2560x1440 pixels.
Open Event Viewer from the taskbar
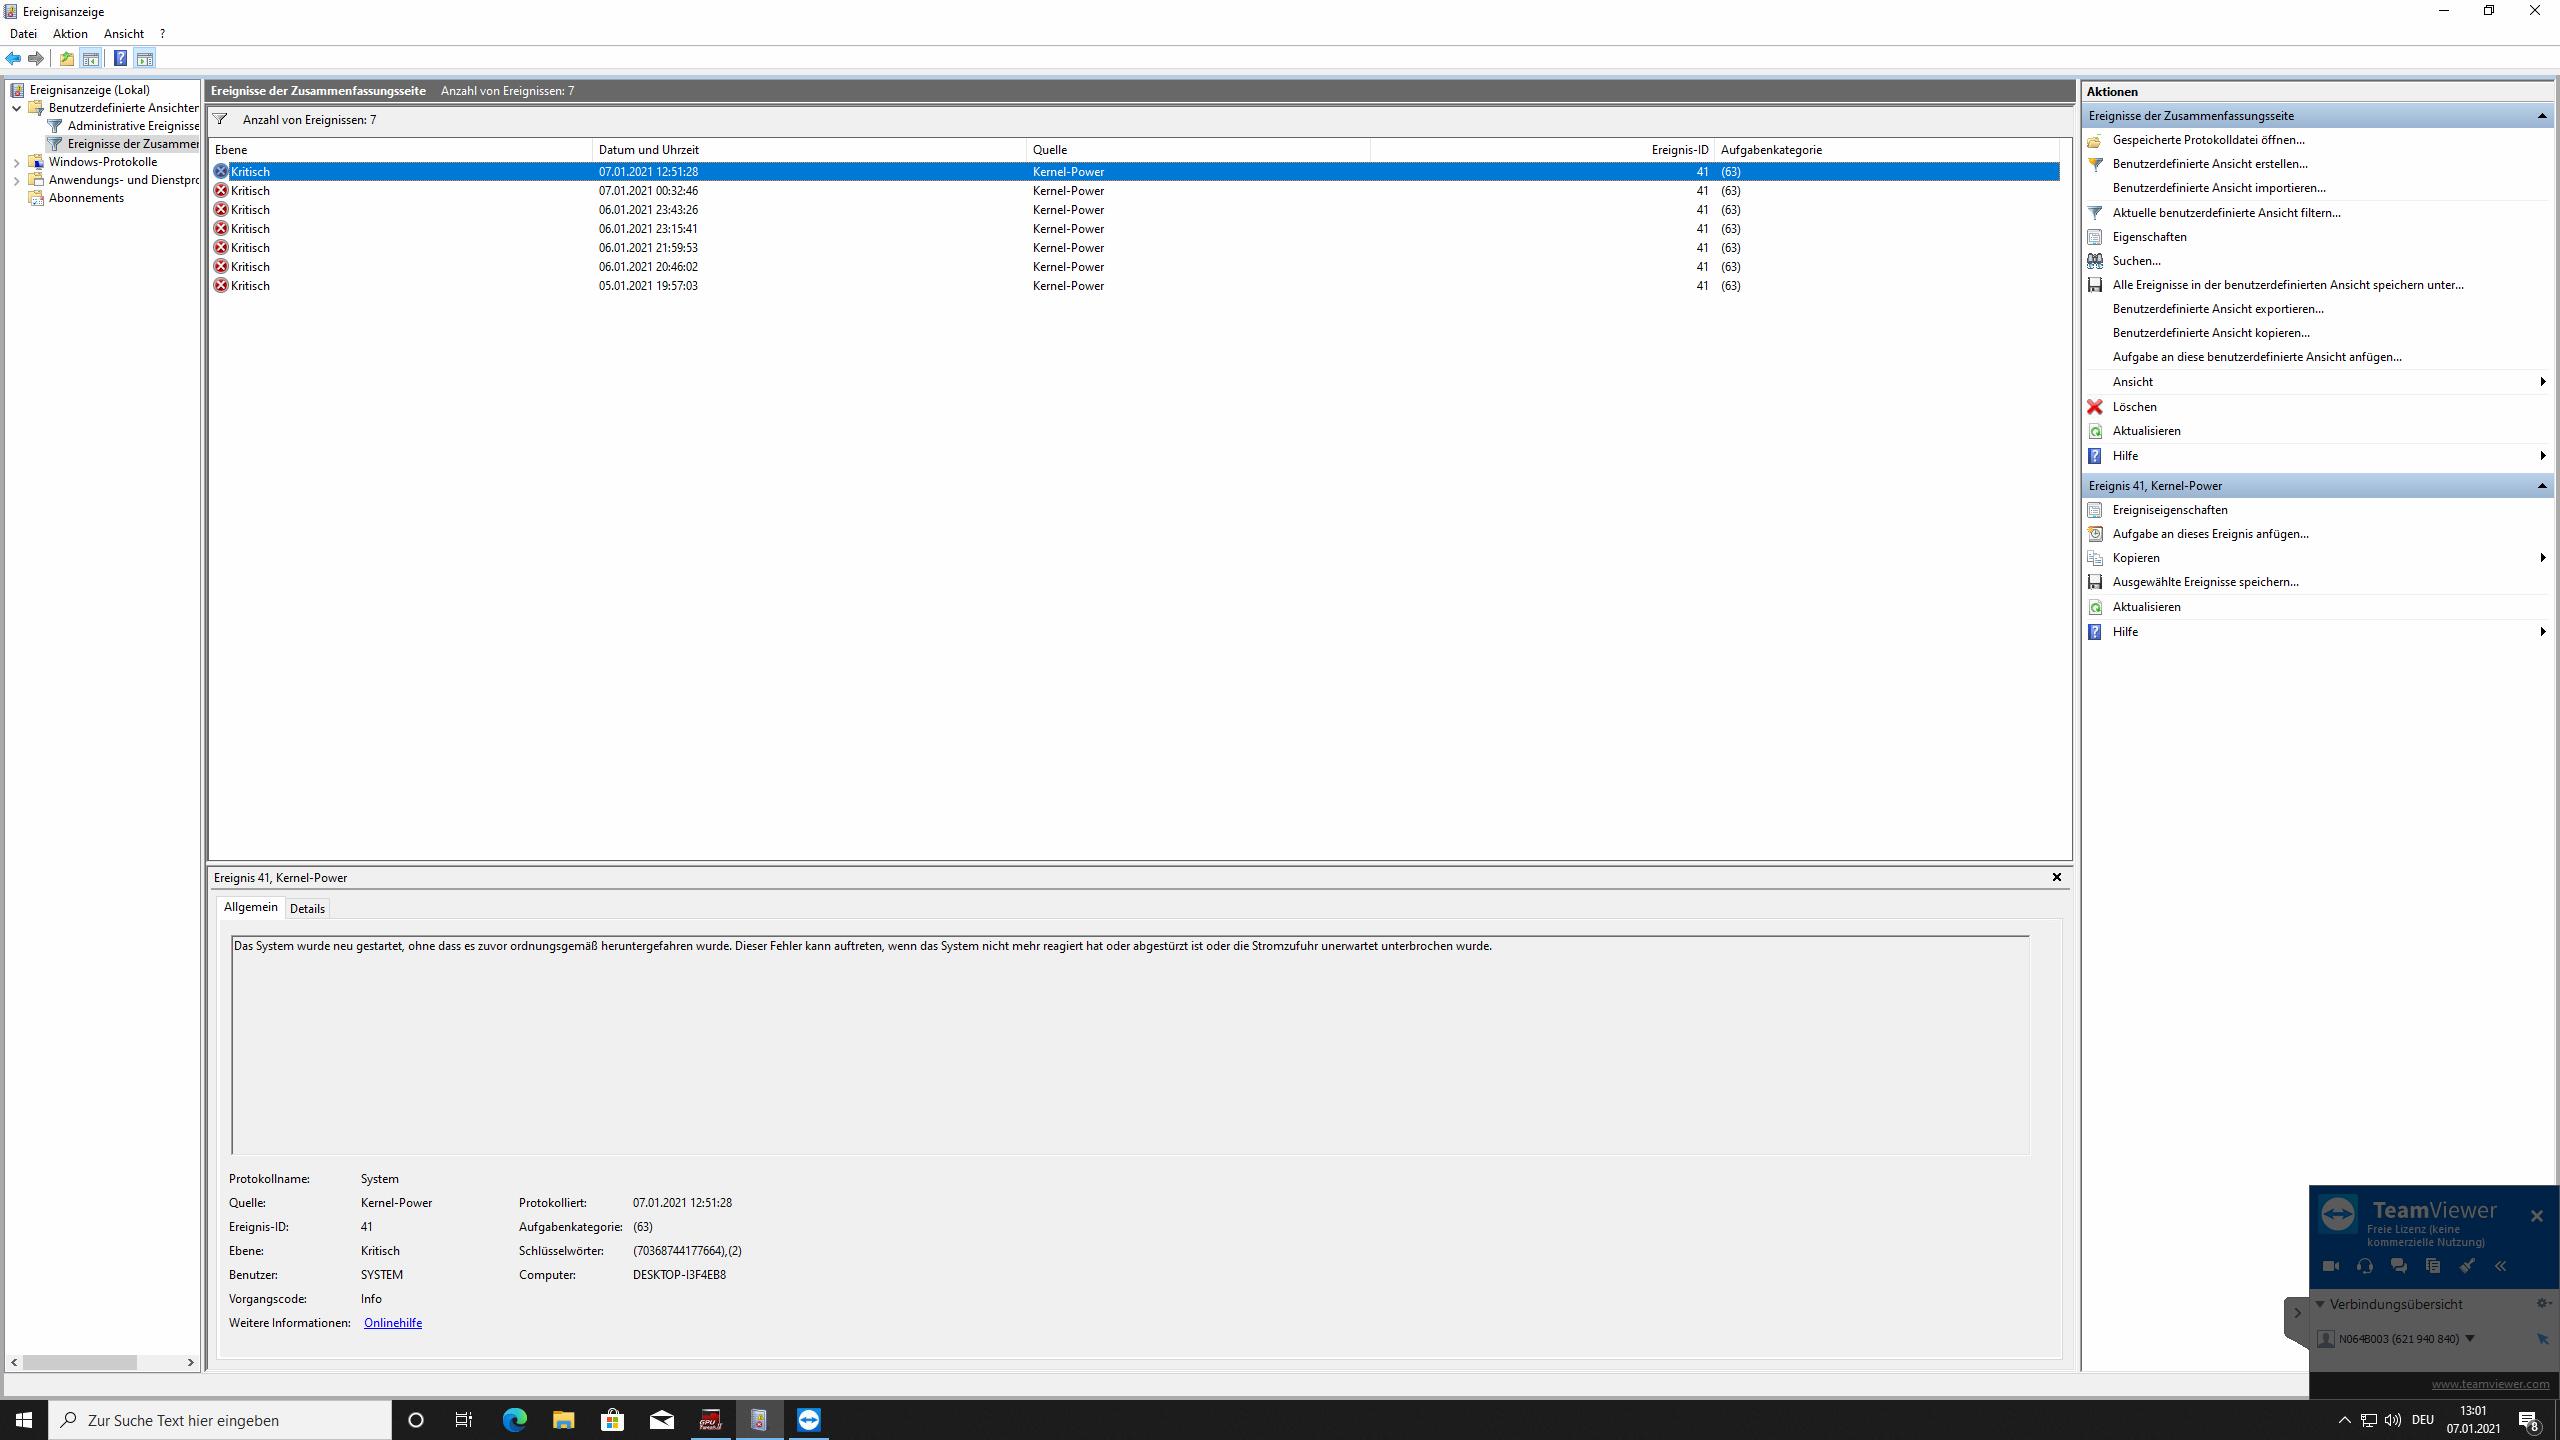pos(759,1419)
